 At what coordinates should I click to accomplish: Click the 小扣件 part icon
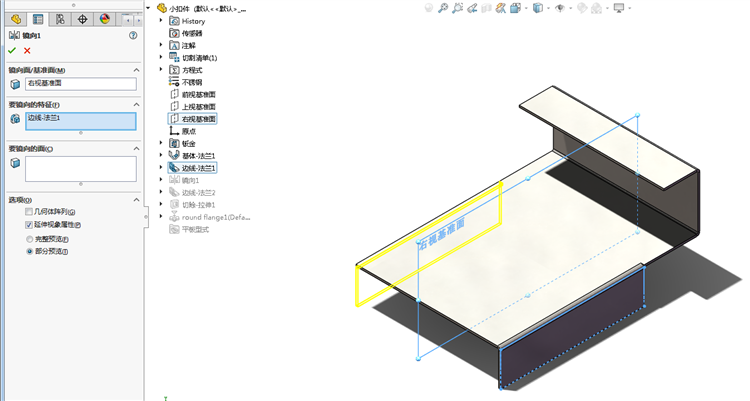tap(162, 8)
